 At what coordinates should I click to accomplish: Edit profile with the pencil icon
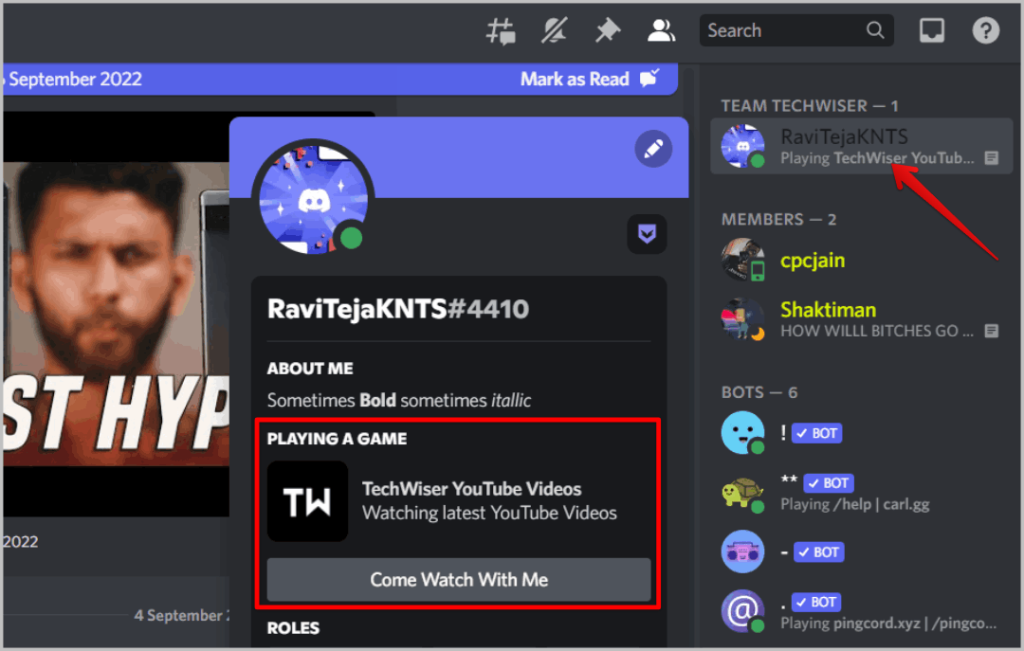(653, 149)
